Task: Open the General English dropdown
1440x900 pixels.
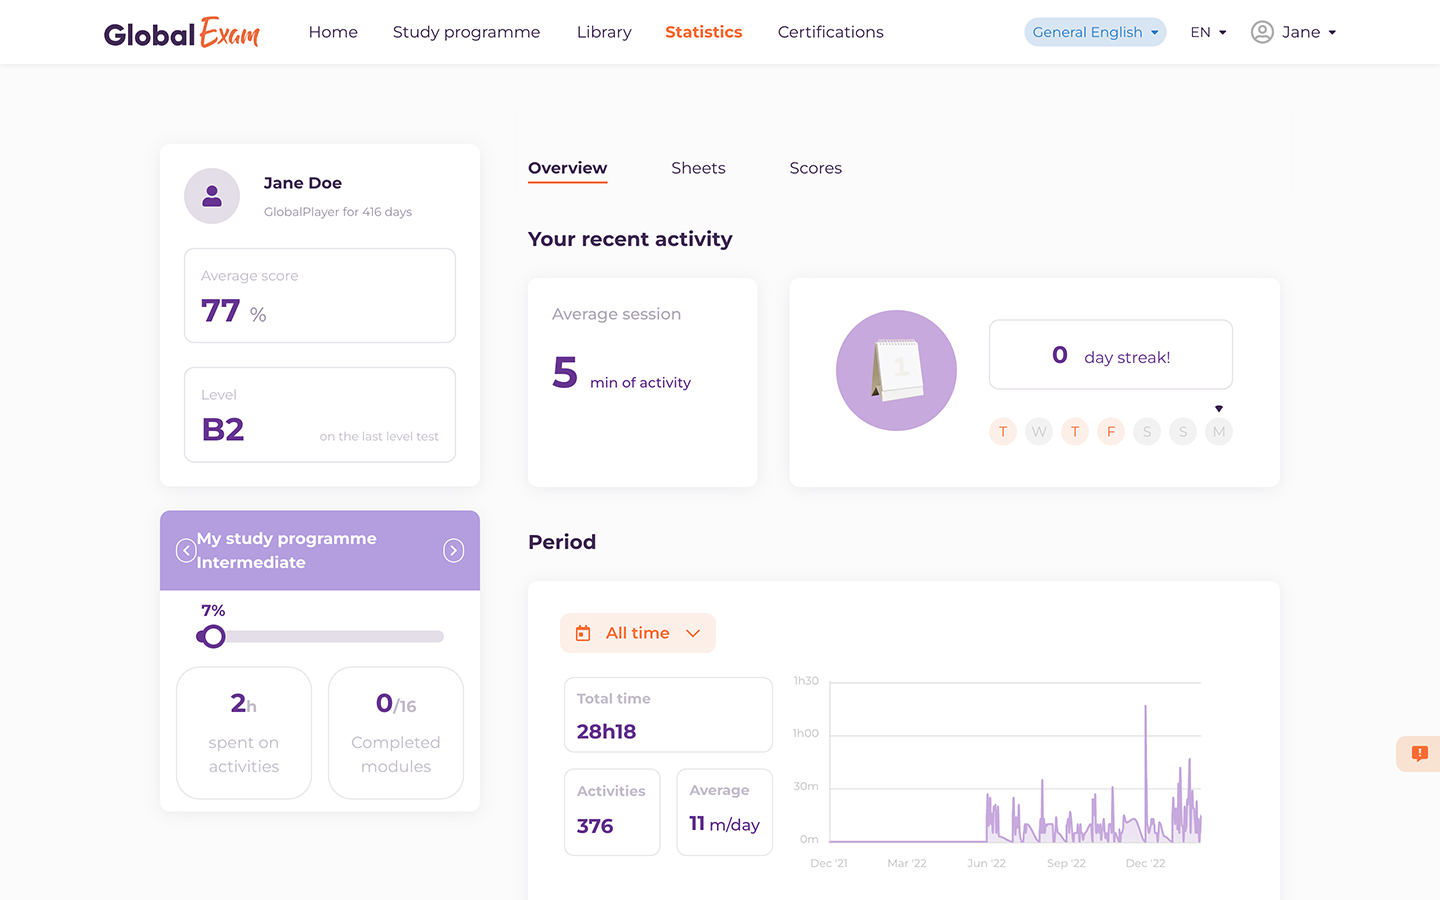Action: tap(1095, 32)
